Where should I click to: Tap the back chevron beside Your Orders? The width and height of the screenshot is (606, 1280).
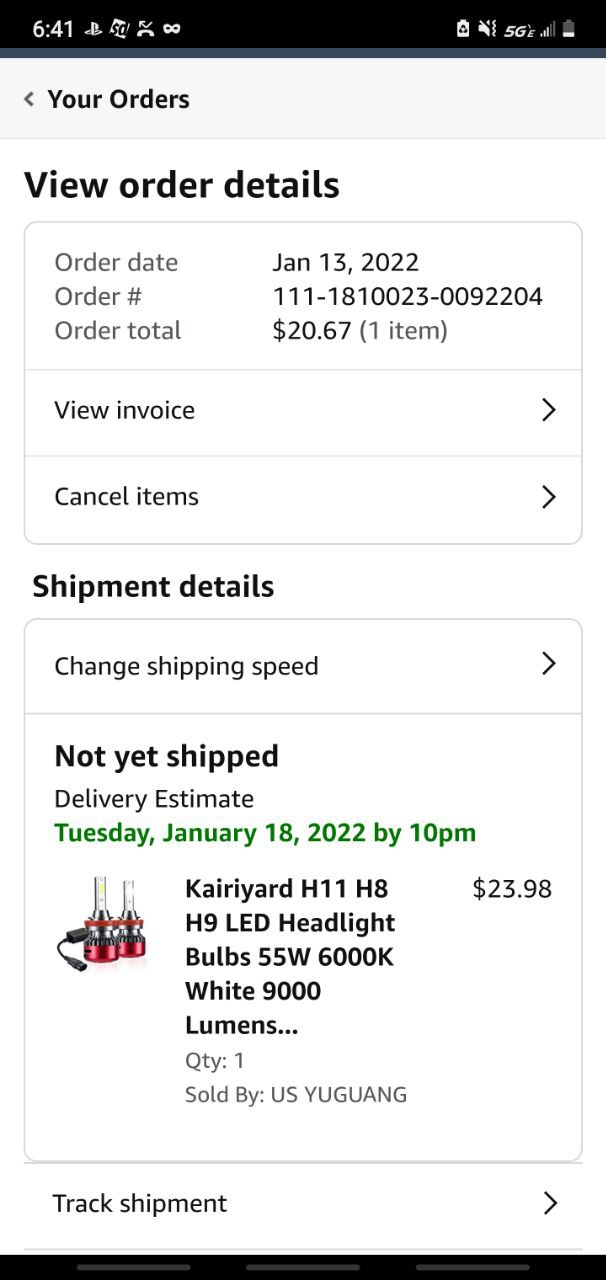click(x=29, y=99)
